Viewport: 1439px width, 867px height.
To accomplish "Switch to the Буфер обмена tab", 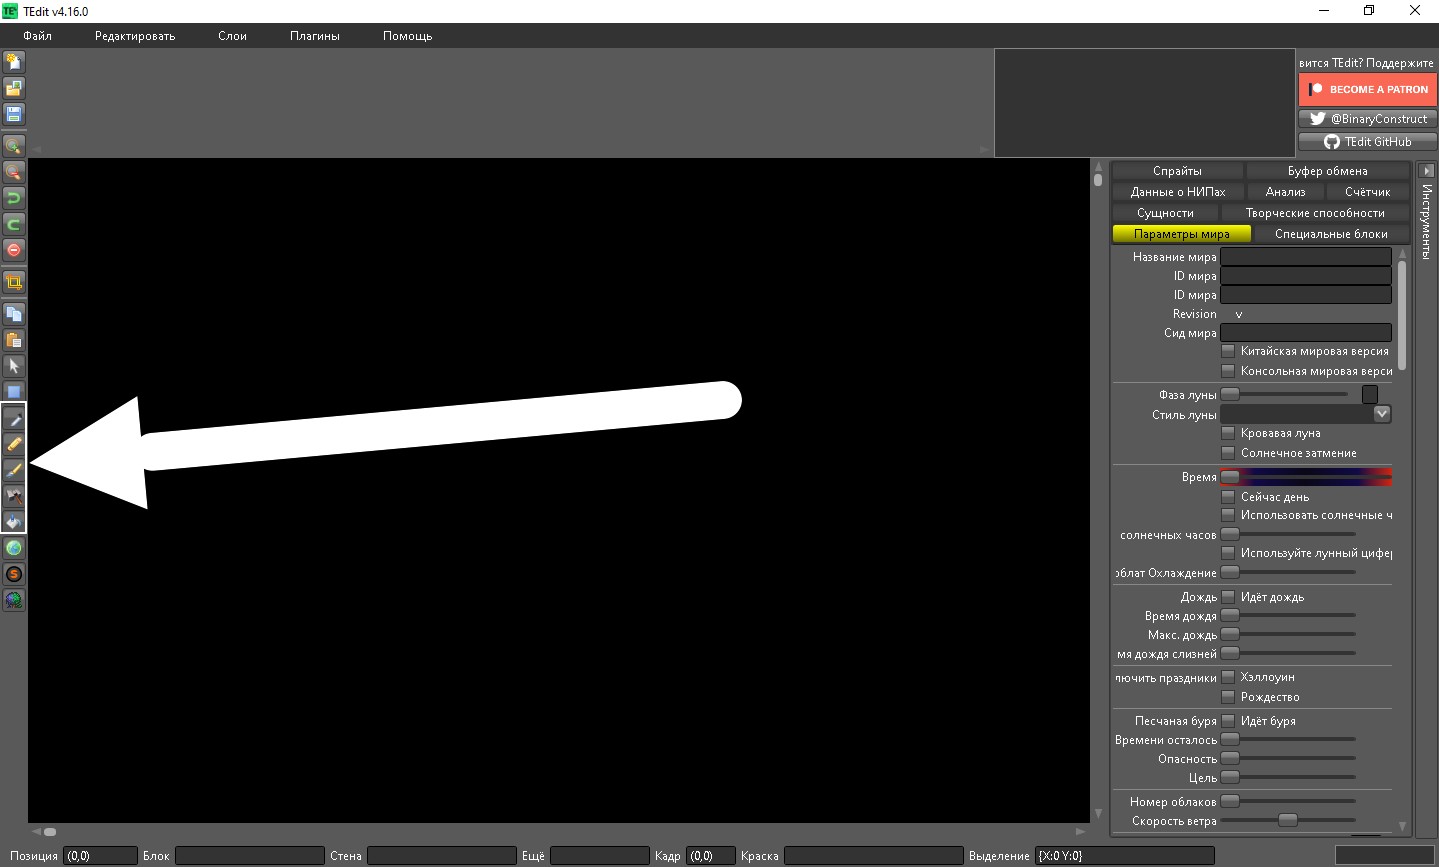I will click(1327, 171).
